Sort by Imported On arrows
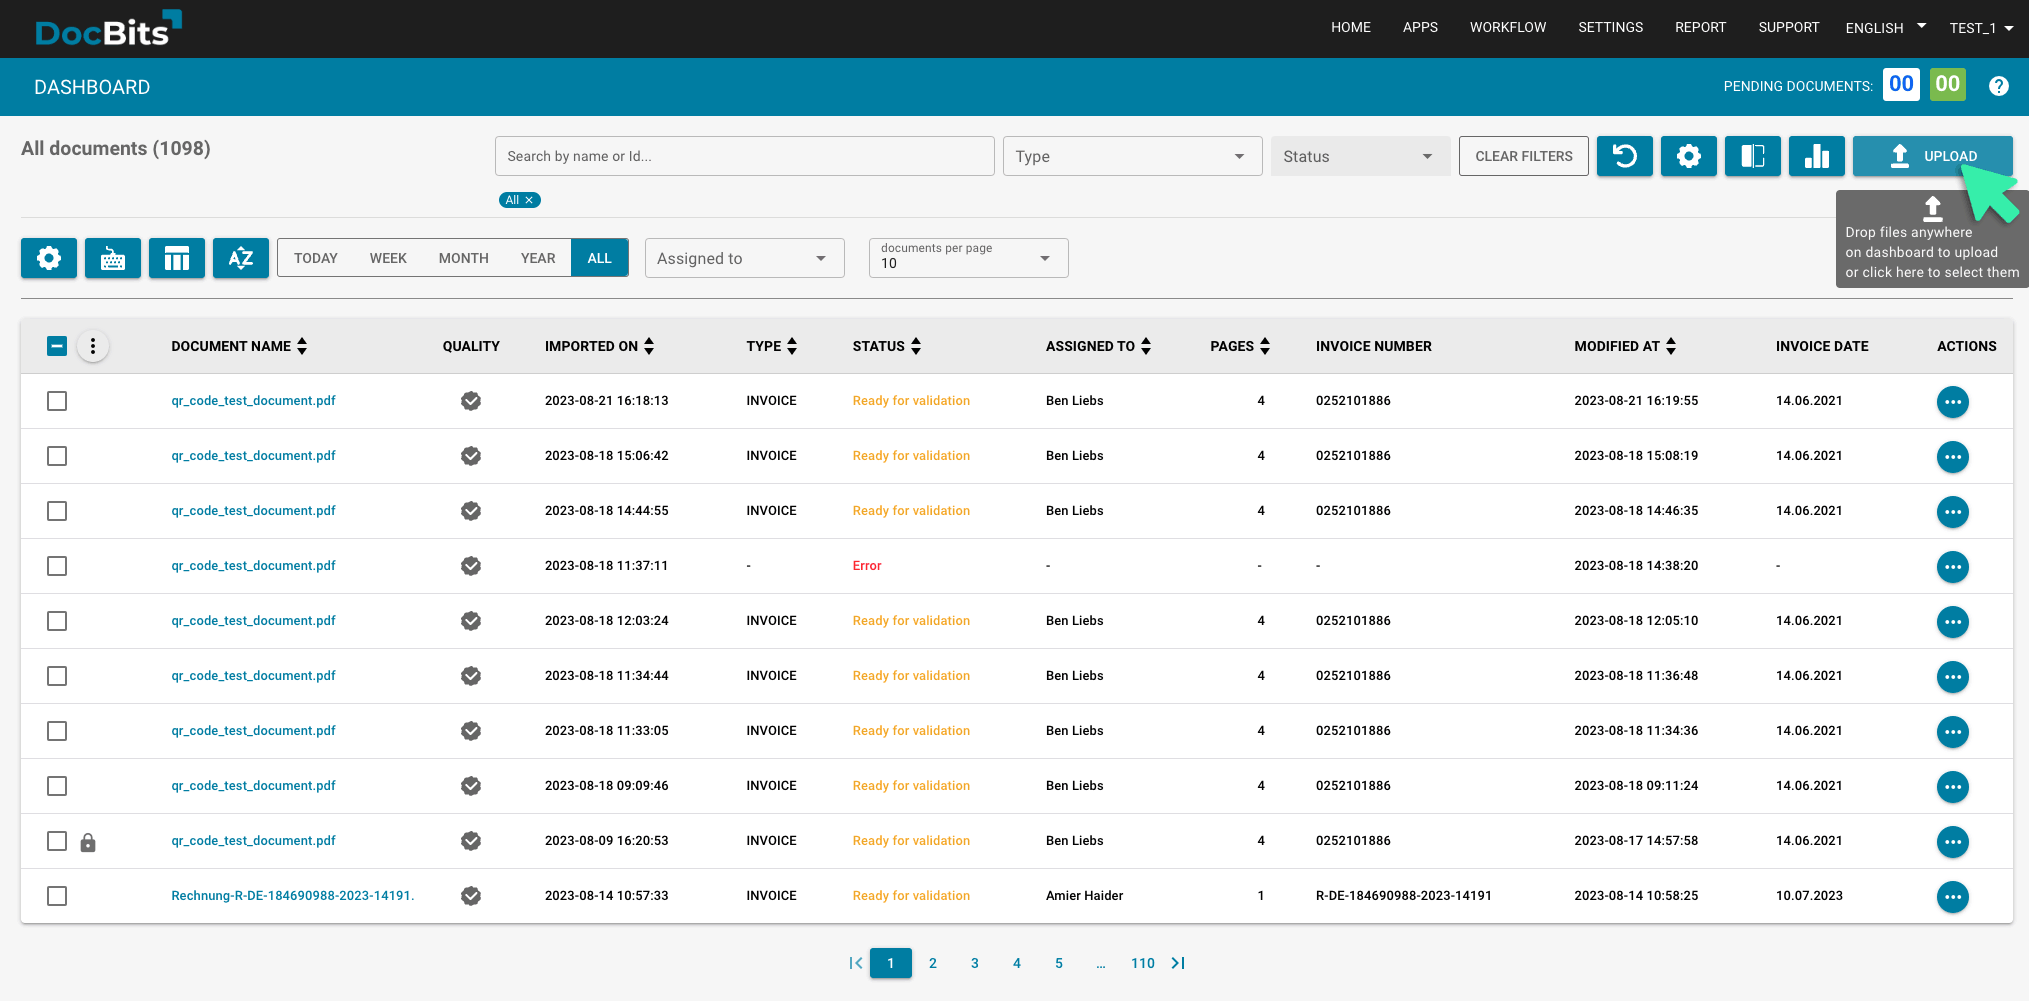Viewport: 2029px width, 1001px height. pyautogui.click(x=649, y=346)
